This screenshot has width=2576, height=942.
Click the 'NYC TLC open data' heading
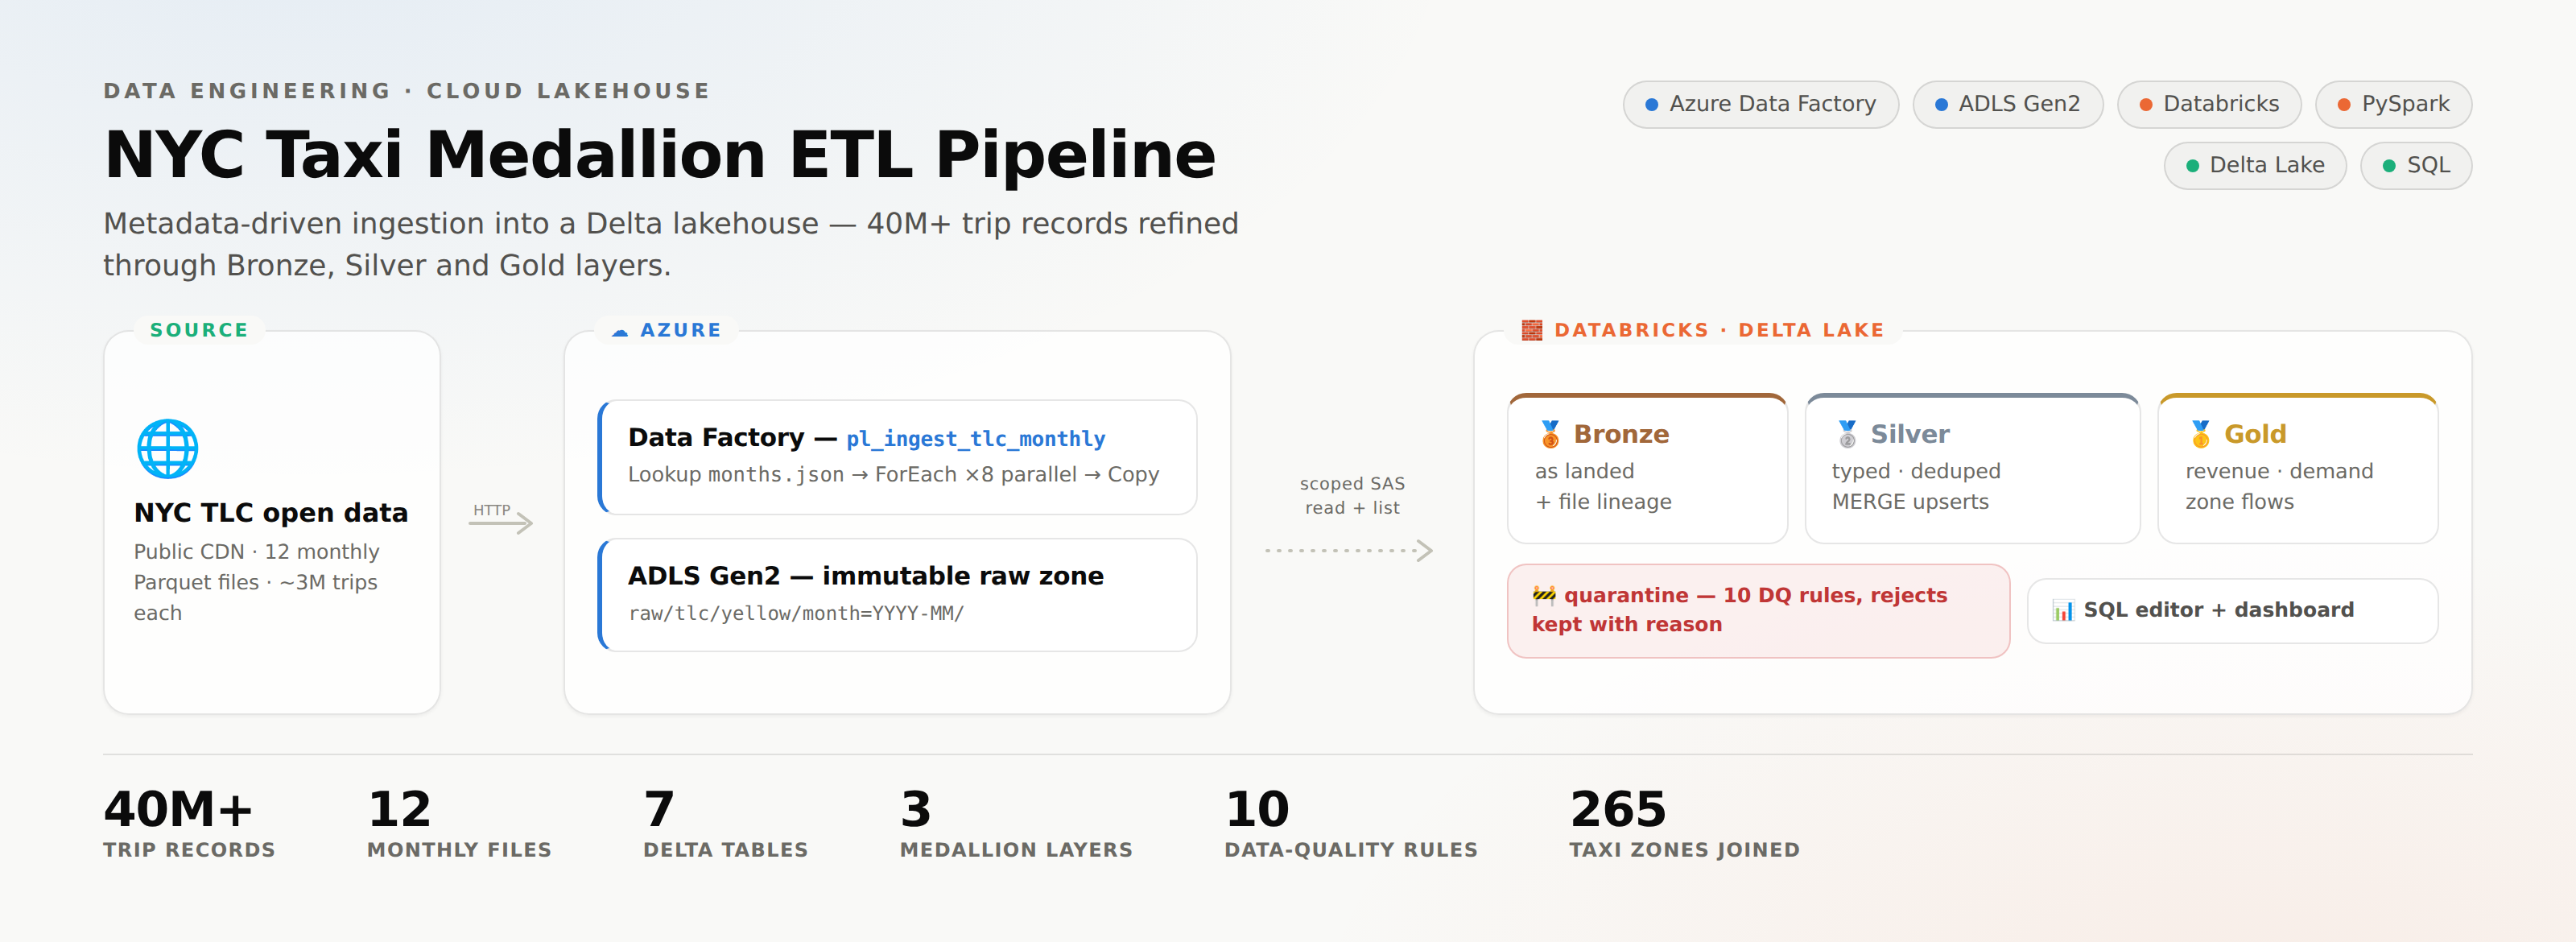tap(271, 513)
